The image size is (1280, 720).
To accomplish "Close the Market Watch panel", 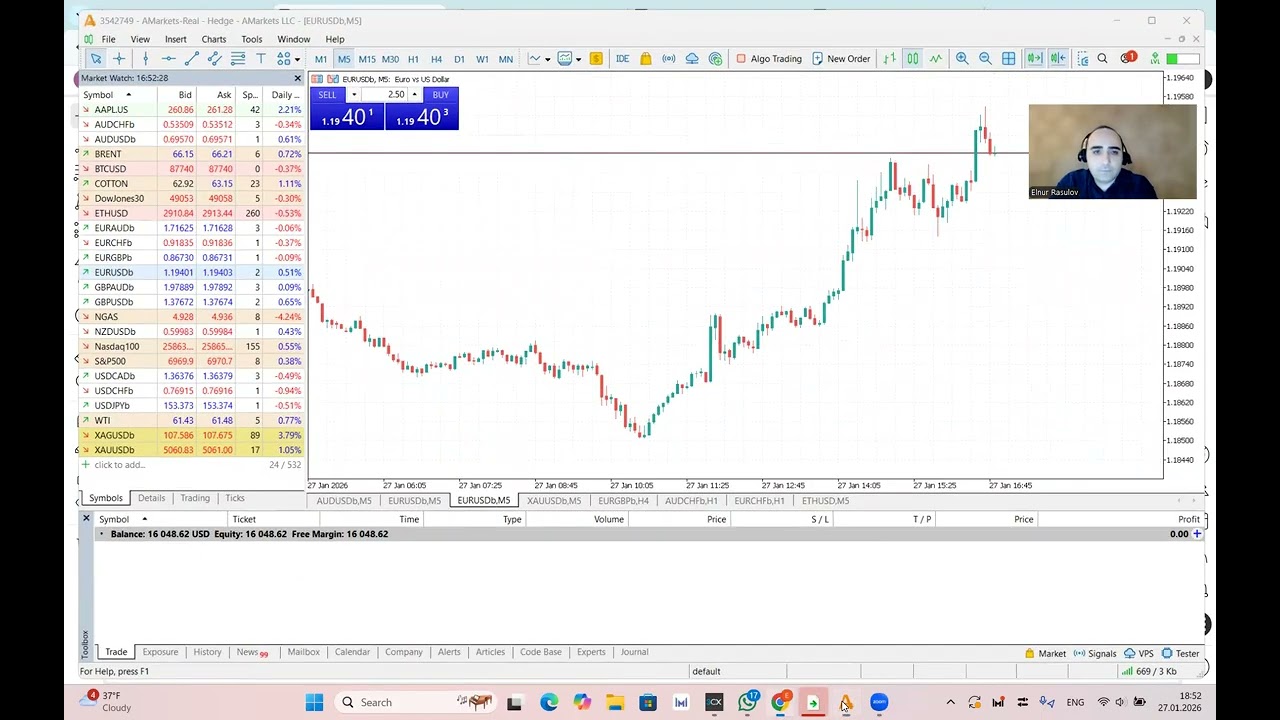I will 297,78.
